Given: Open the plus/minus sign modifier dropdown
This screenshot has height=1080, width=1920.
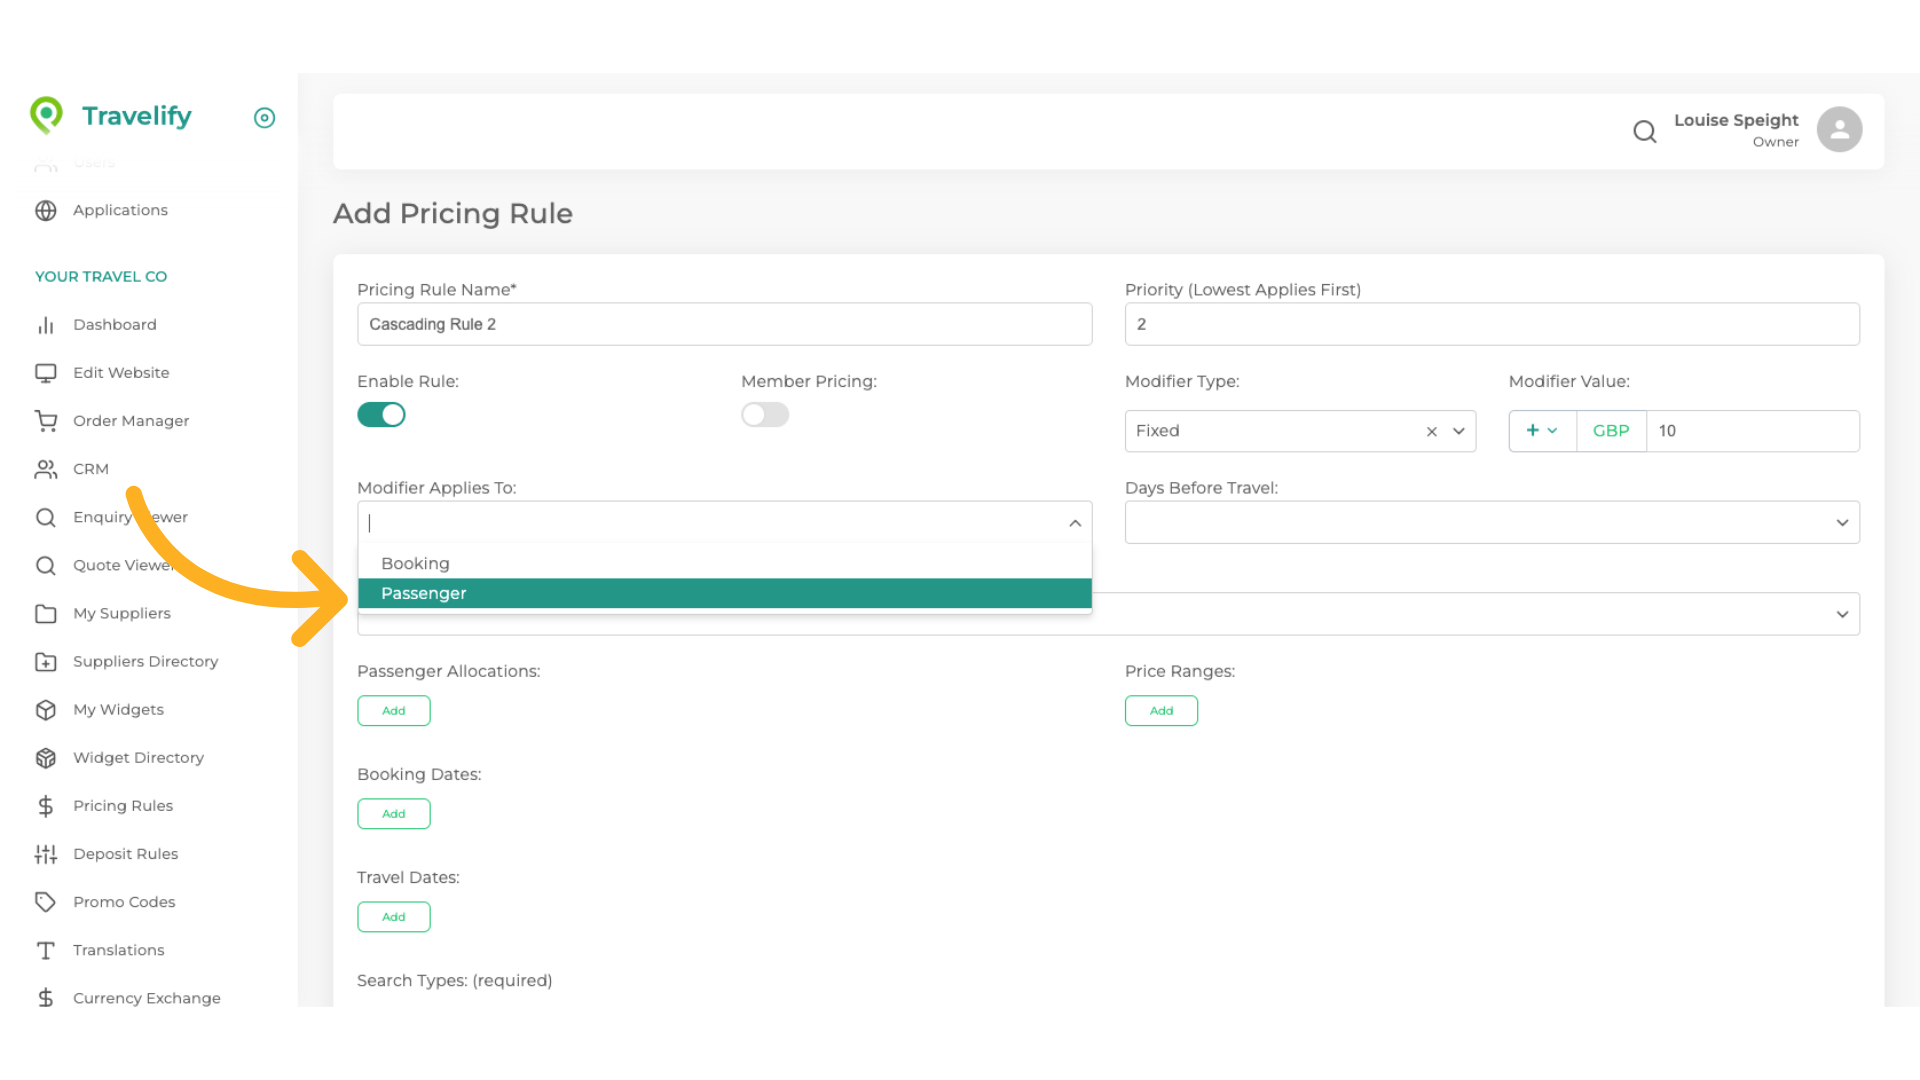Looking at the screenshot, I should [x=1541, y=431].
